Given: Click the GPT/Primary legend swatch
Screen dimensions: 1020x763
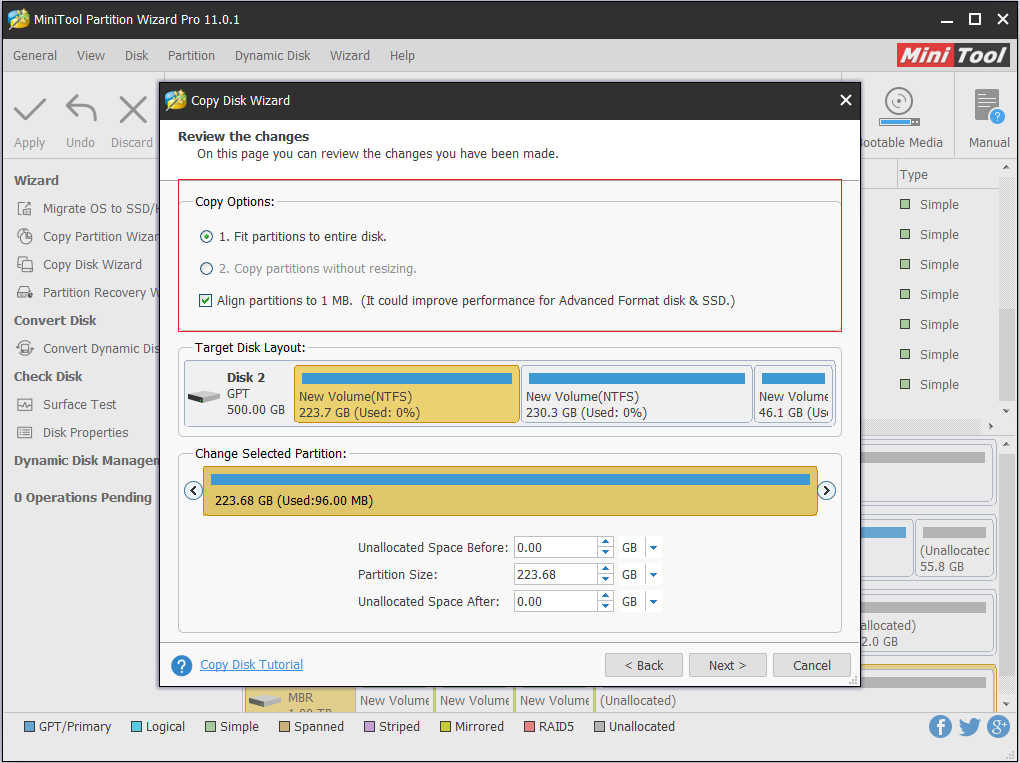Looking at the screenshot, I should [29, 727].
